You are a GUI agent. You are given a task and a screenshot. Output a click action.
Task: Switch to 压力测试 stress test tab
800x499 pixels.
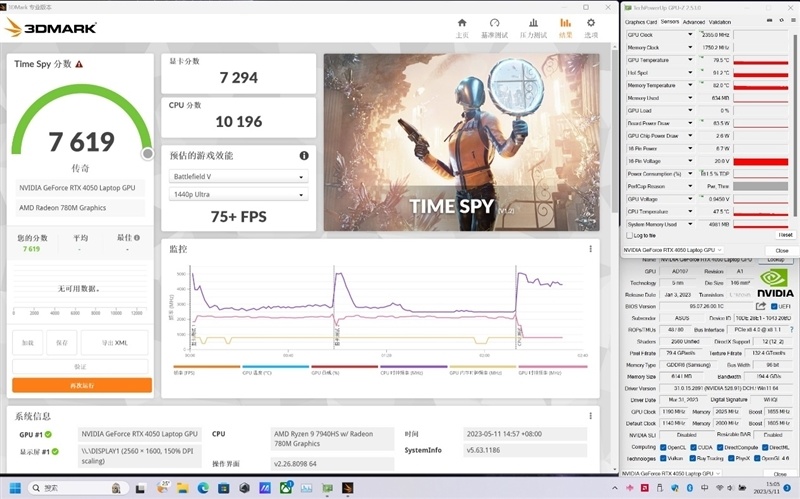tap(533, 29)
